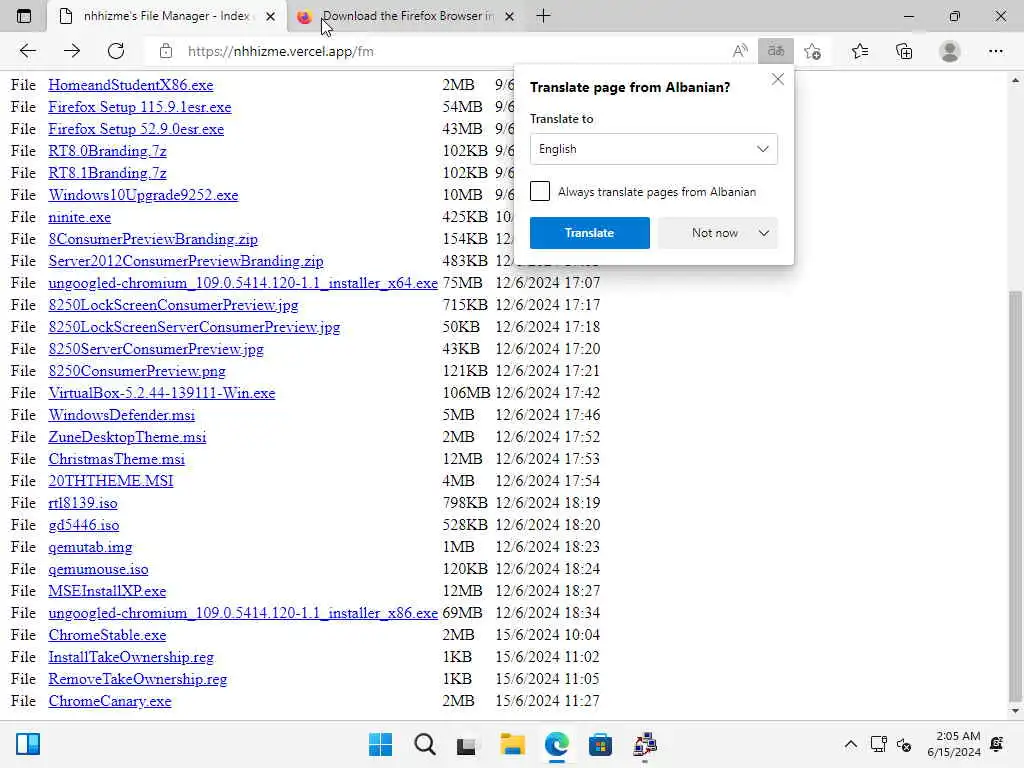The width and height of the screenshot is (1024, 768).
Task: Download 20THTHEME.MSI
Action: (x=111, y=481)
